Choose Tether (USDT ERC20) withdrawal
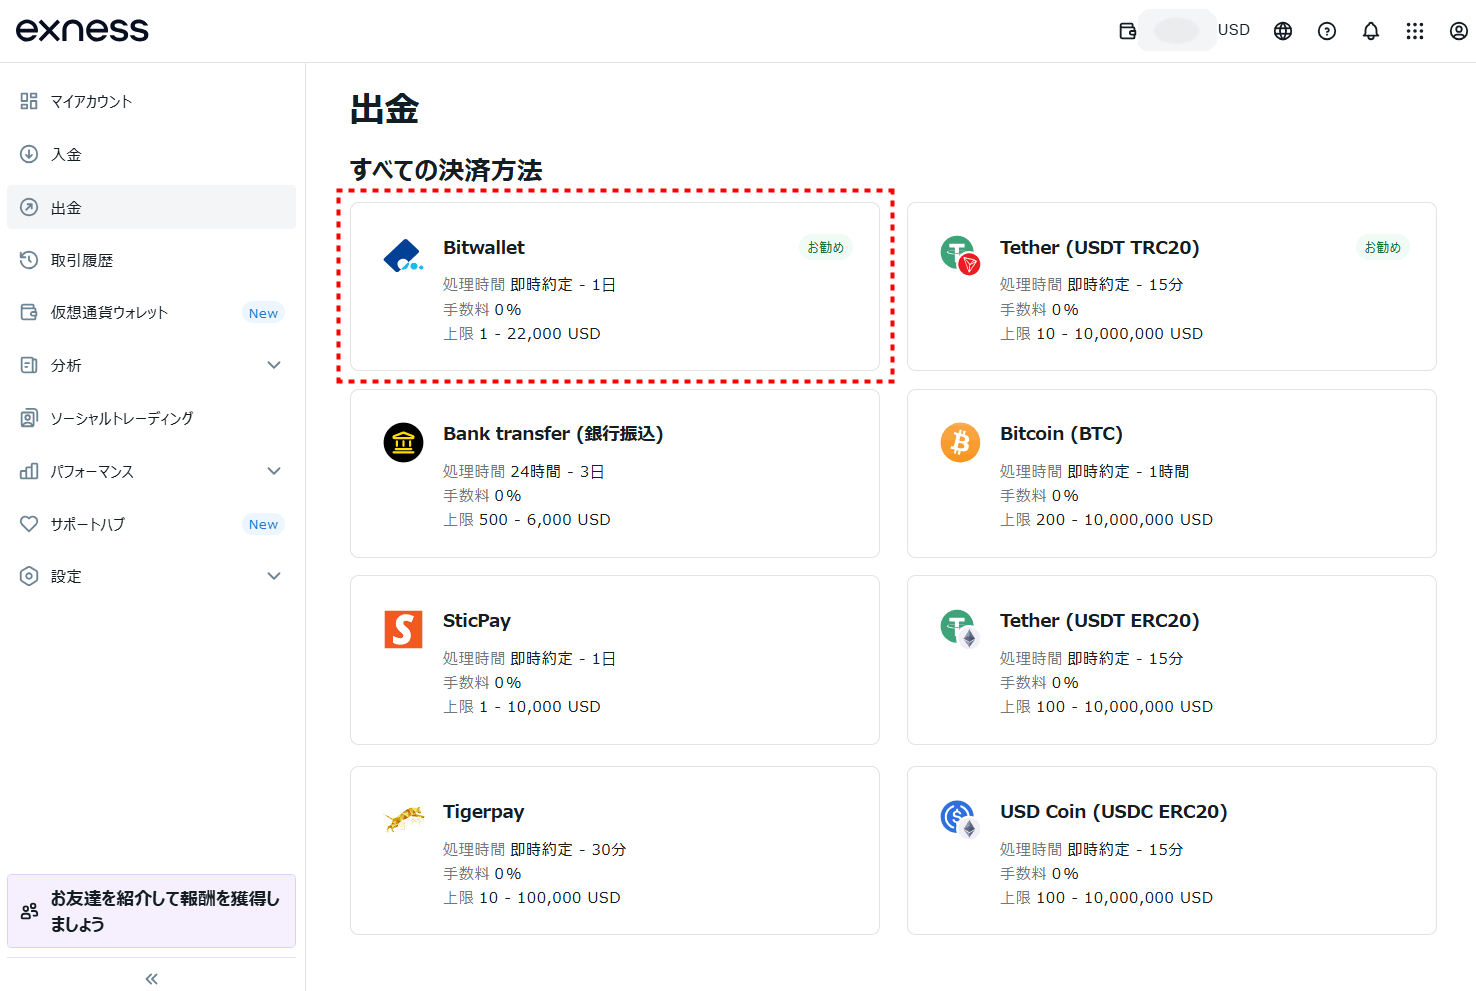1476x991 pixels. (x=1172, y=660)
